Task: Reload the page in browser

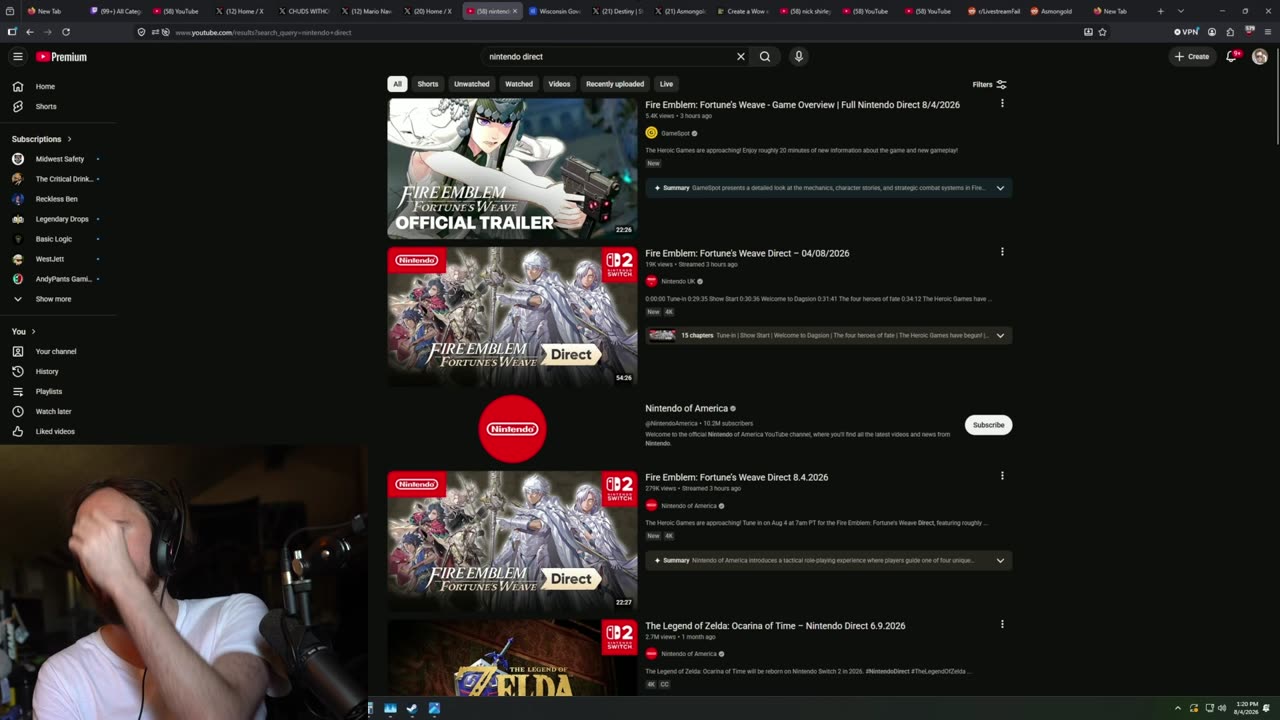Action: coord(66,32)
